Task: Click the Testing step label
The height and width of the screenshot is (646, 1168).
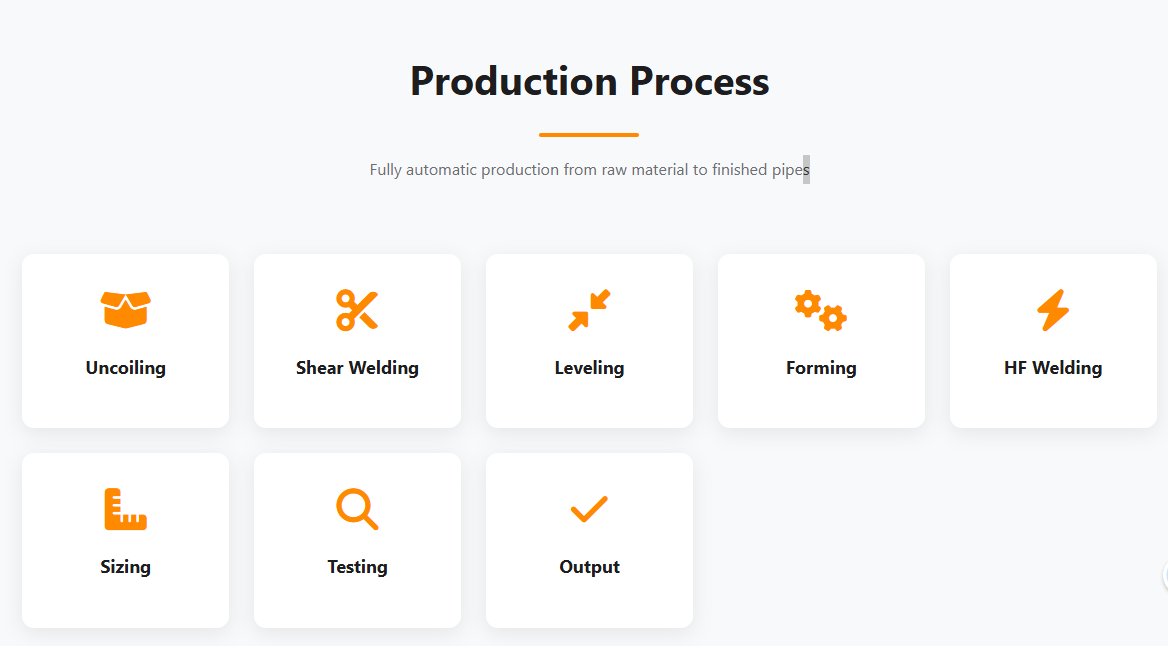Action: click(357, 567)
